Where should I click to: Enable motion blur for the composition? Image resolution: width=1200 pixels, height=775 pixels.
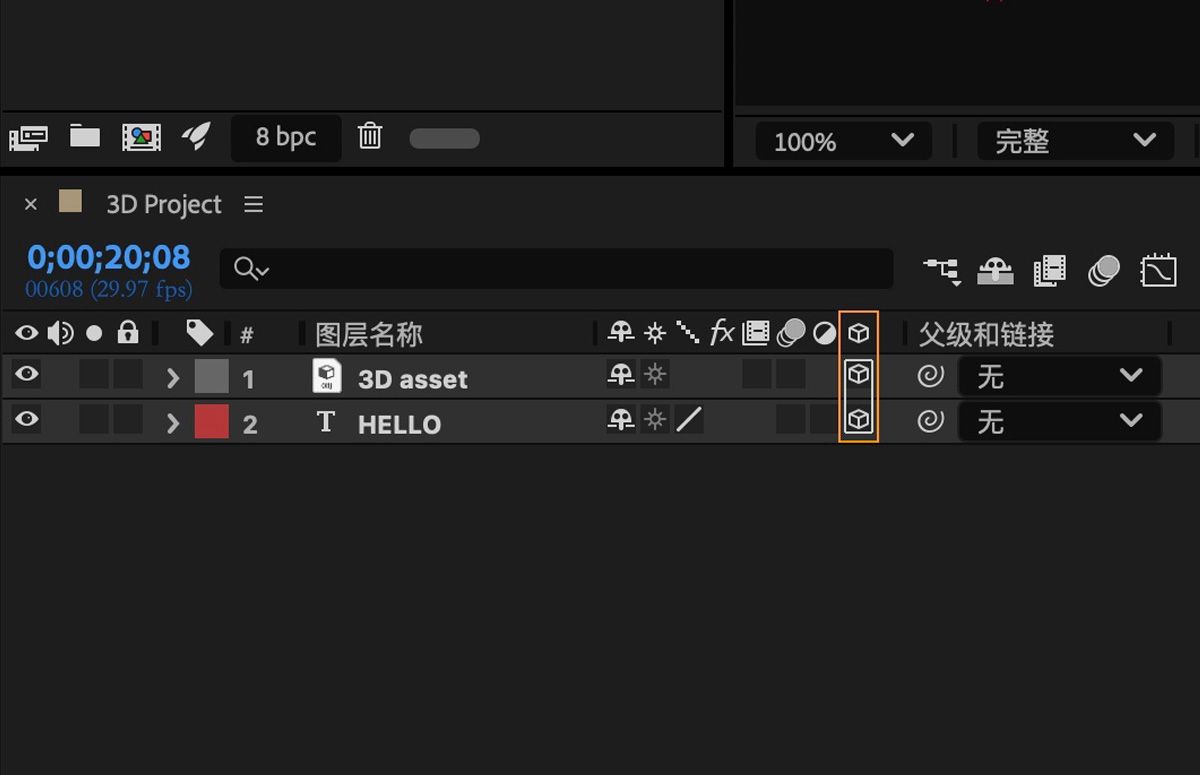click(x=1103, y=270)
